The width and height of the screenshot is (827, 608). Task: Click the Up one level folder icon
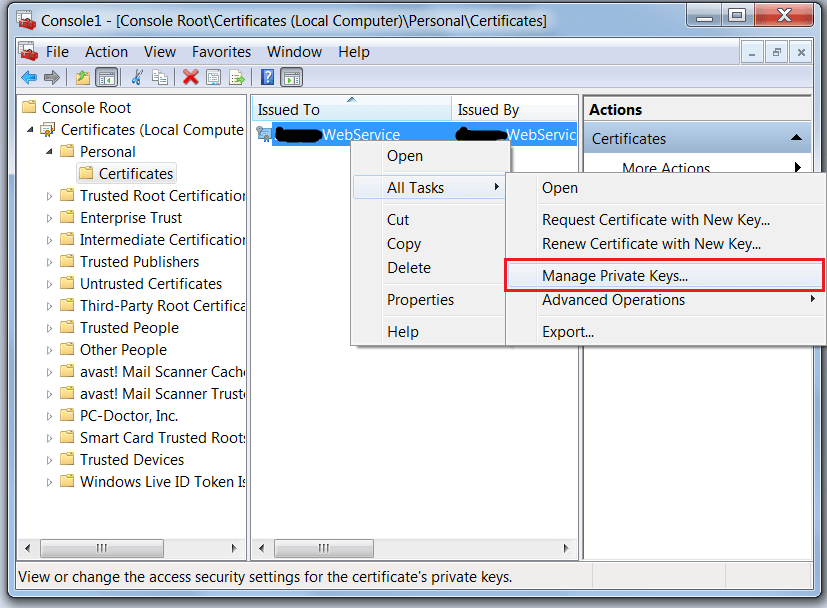[83, 78]
